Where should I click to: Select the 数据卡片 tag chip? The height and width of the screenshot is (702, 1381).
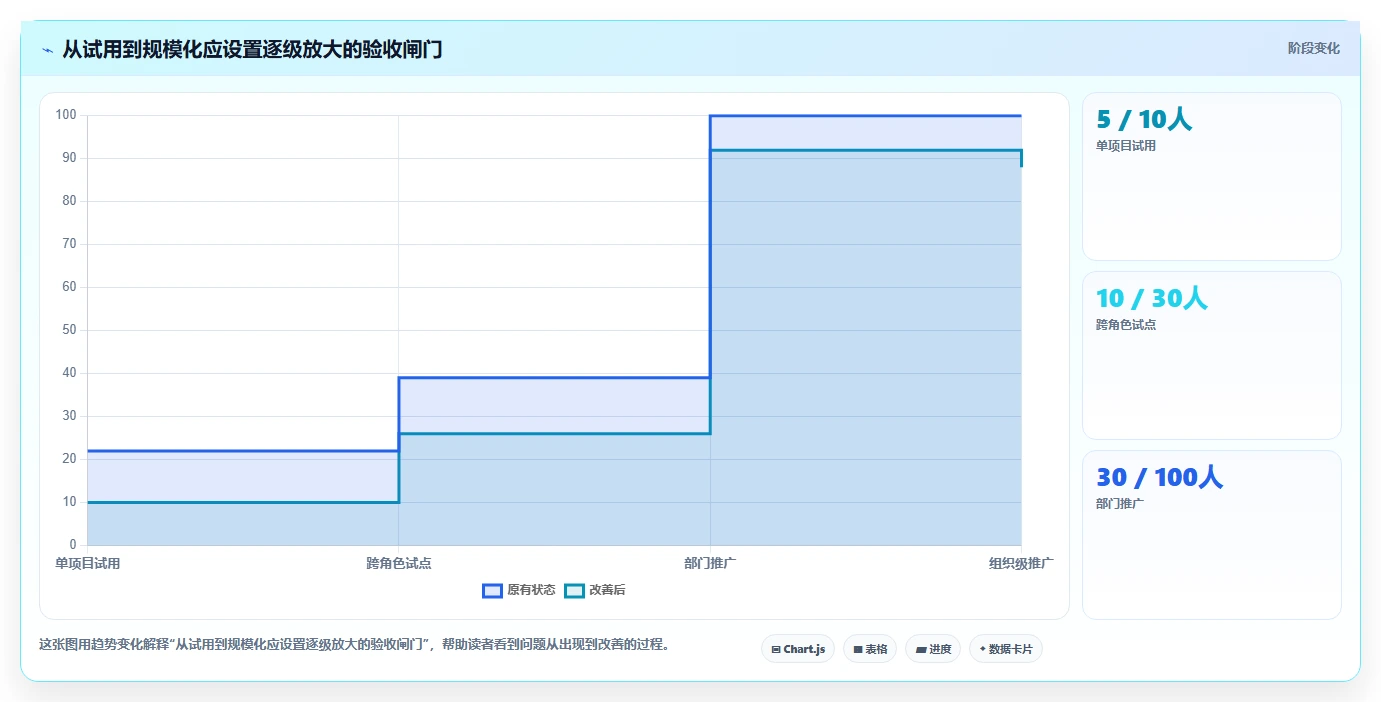[1006, 649]
